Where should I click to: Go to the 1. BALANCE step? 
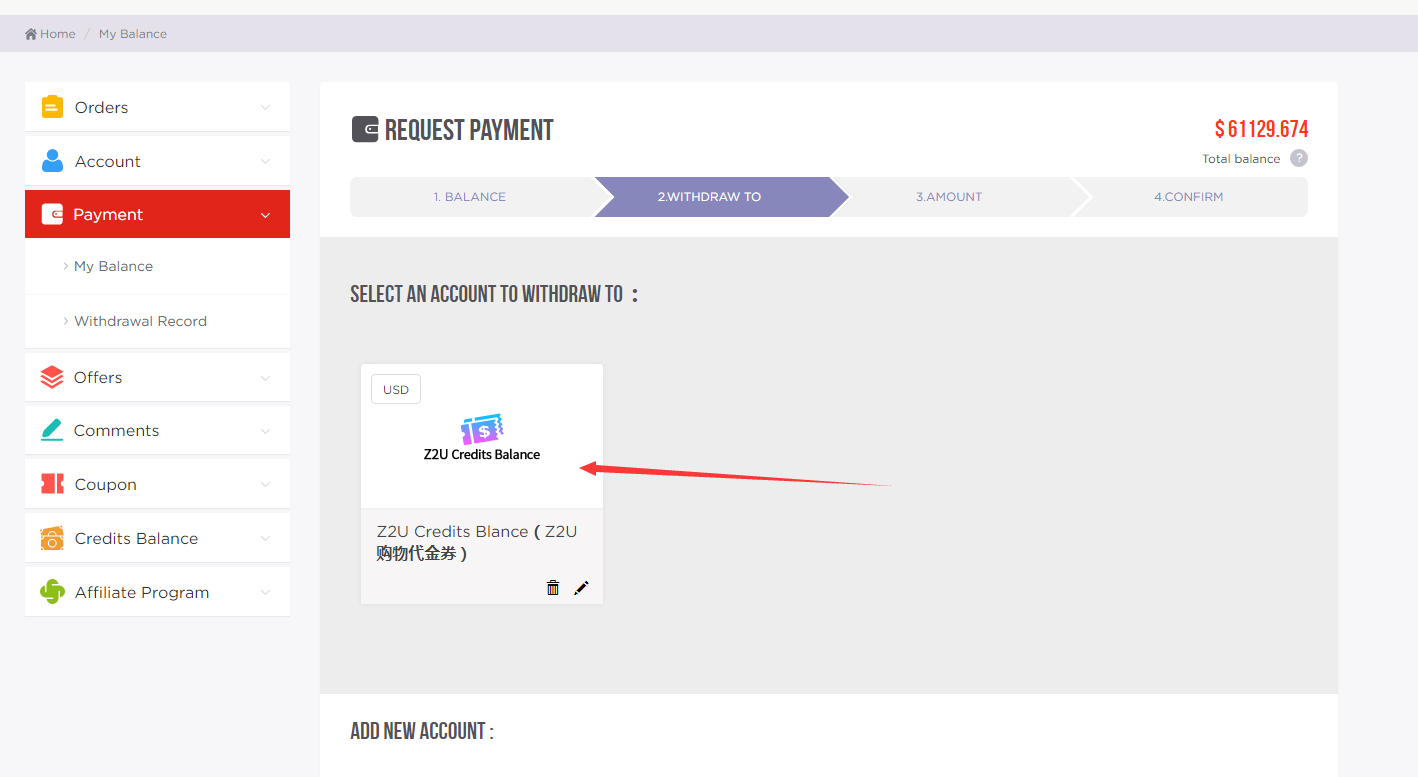point(469,197)
